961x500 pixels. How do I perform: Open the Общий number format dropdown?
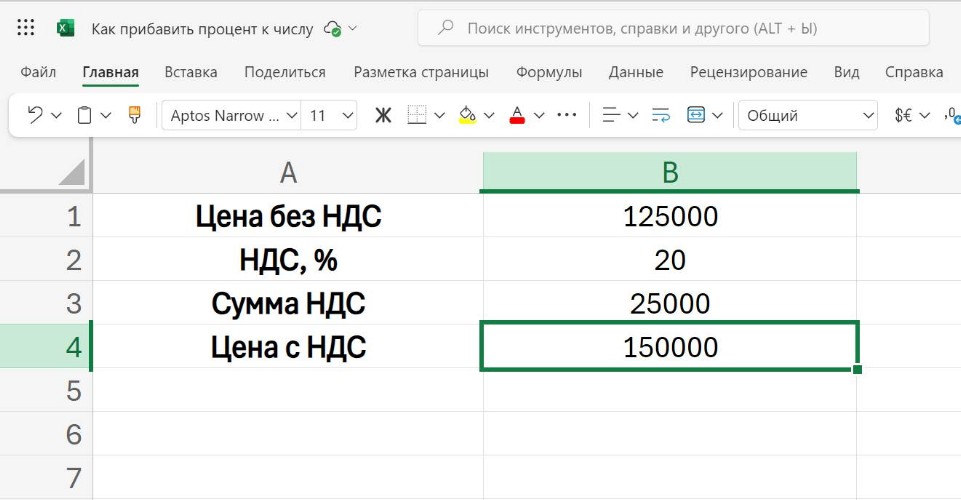(868, 116)
